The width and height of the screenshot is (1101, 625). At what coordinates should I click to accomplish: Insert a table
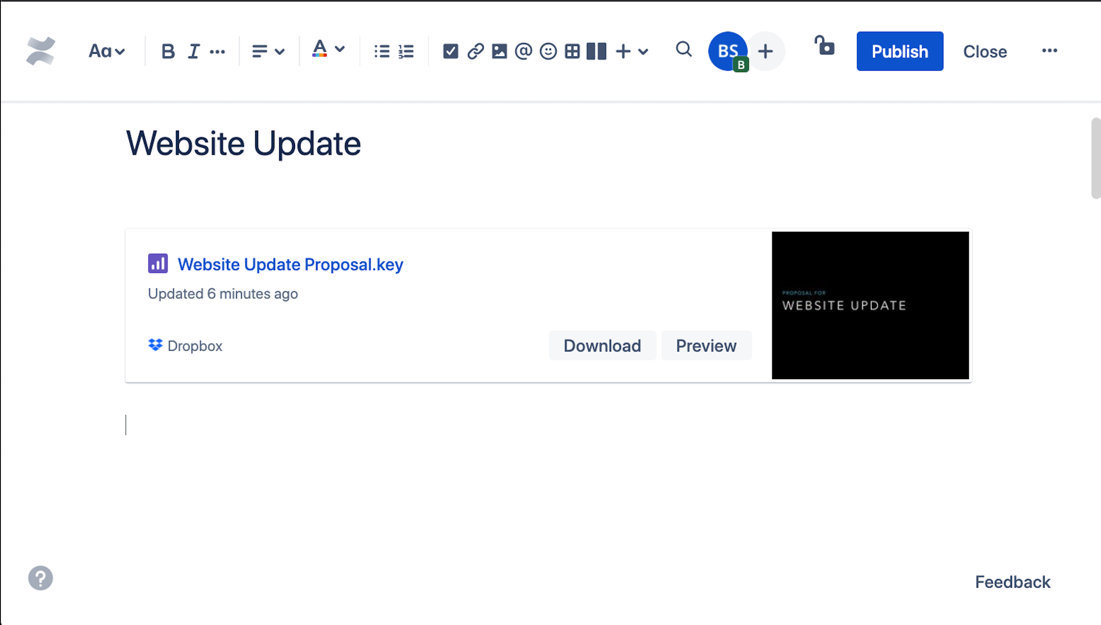[x=571, y=50]
